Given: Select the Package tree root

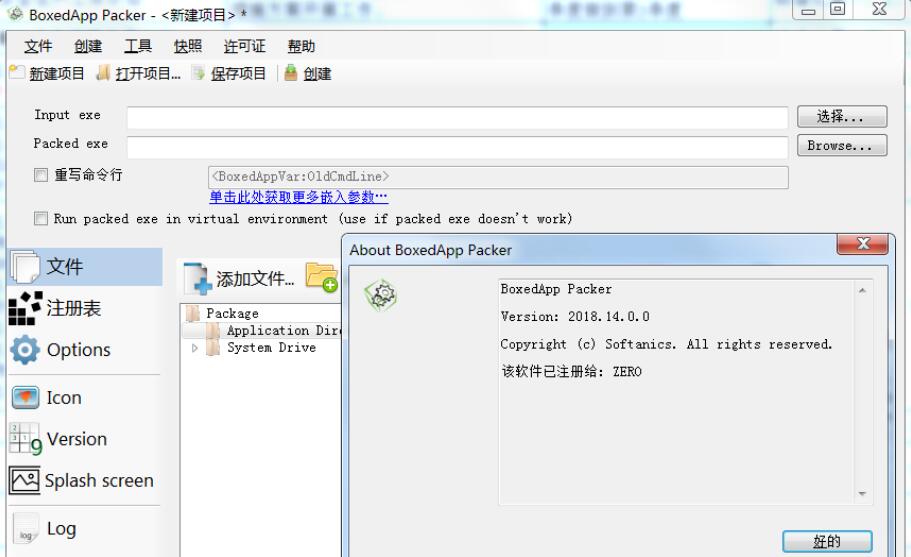Looking at the screenshot, I should [x=232, y=313].
